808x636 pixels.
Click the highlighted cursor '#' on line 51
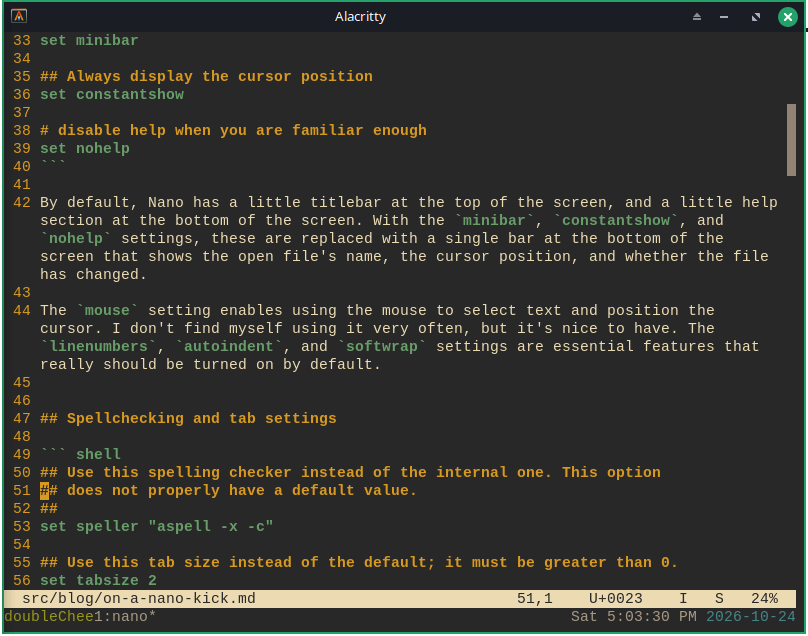(44, 491)
